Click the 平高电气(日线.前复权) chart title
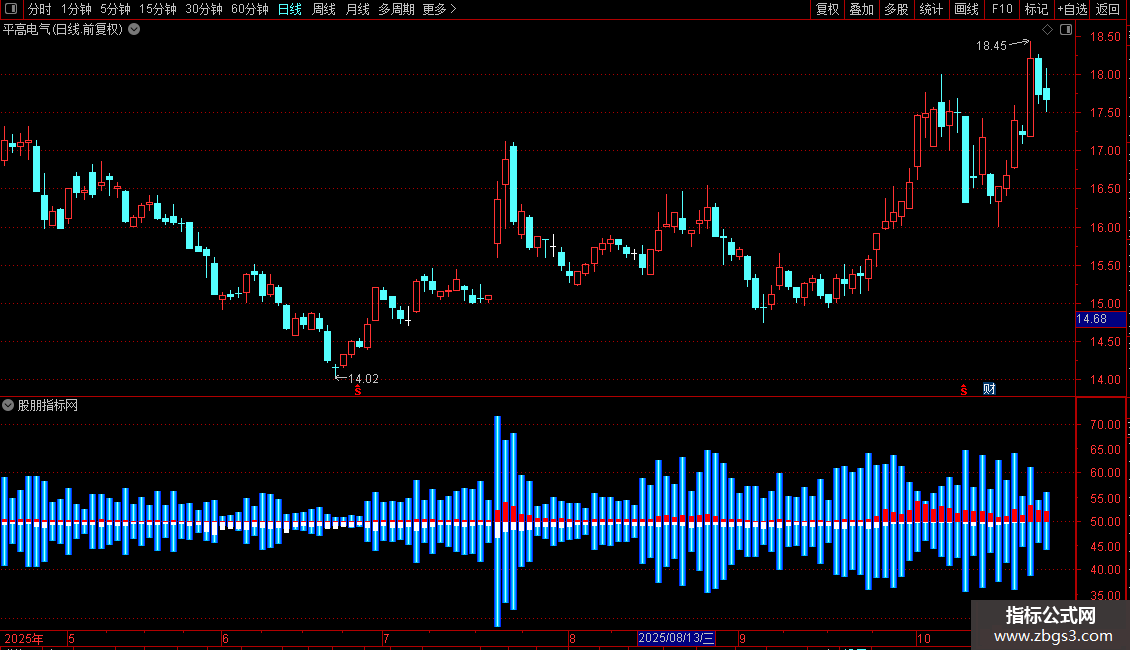 [63, 30]
